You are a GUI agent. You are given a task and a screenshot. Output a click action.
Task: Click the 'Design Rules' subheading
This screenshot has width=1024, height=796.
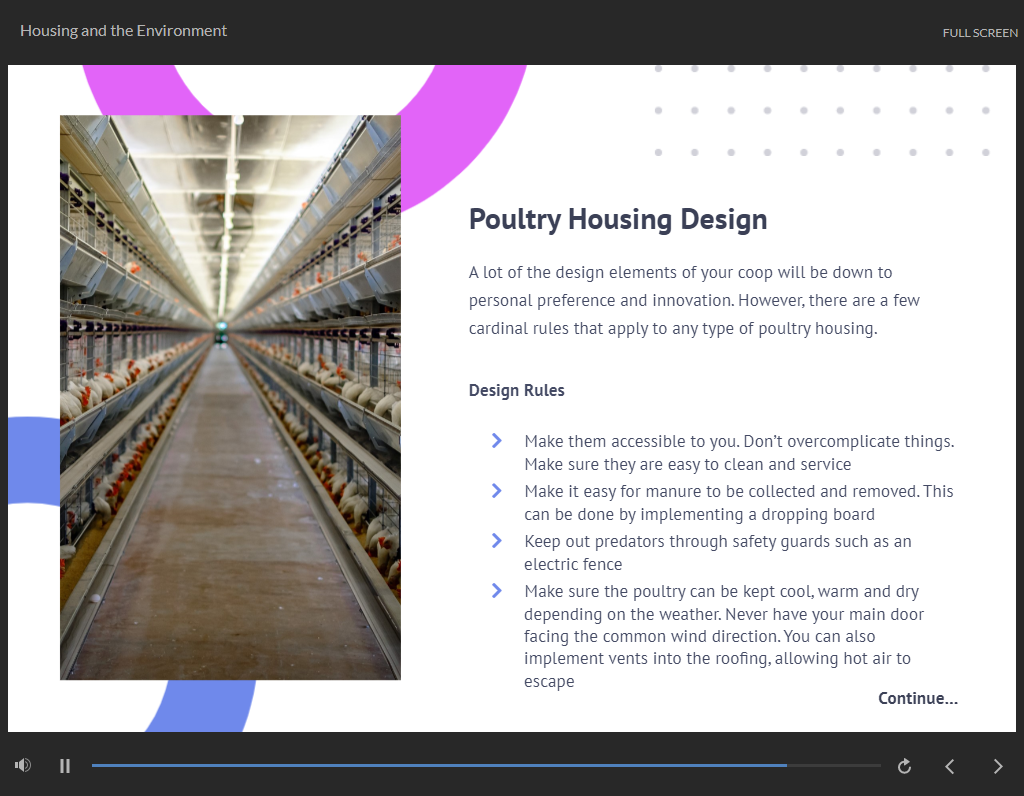click(517, 390)
